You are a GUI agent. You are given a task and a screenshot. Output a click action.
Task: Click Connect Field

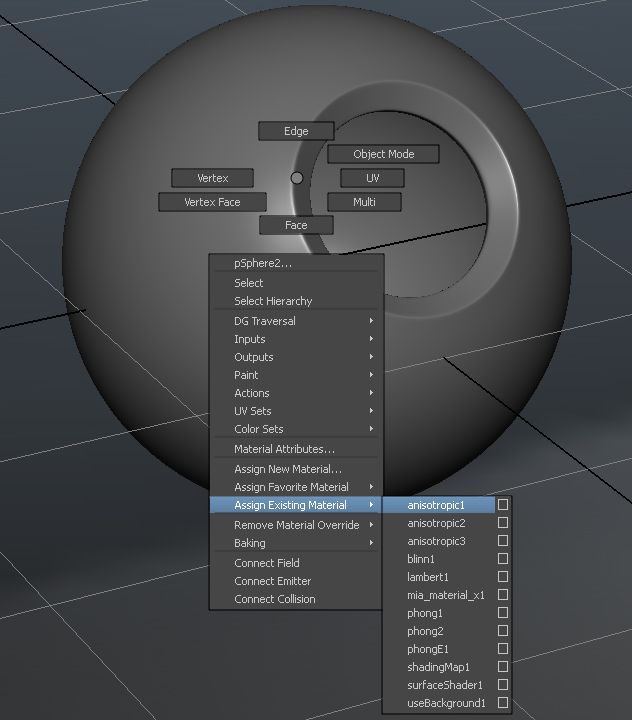tap(296, 563)
